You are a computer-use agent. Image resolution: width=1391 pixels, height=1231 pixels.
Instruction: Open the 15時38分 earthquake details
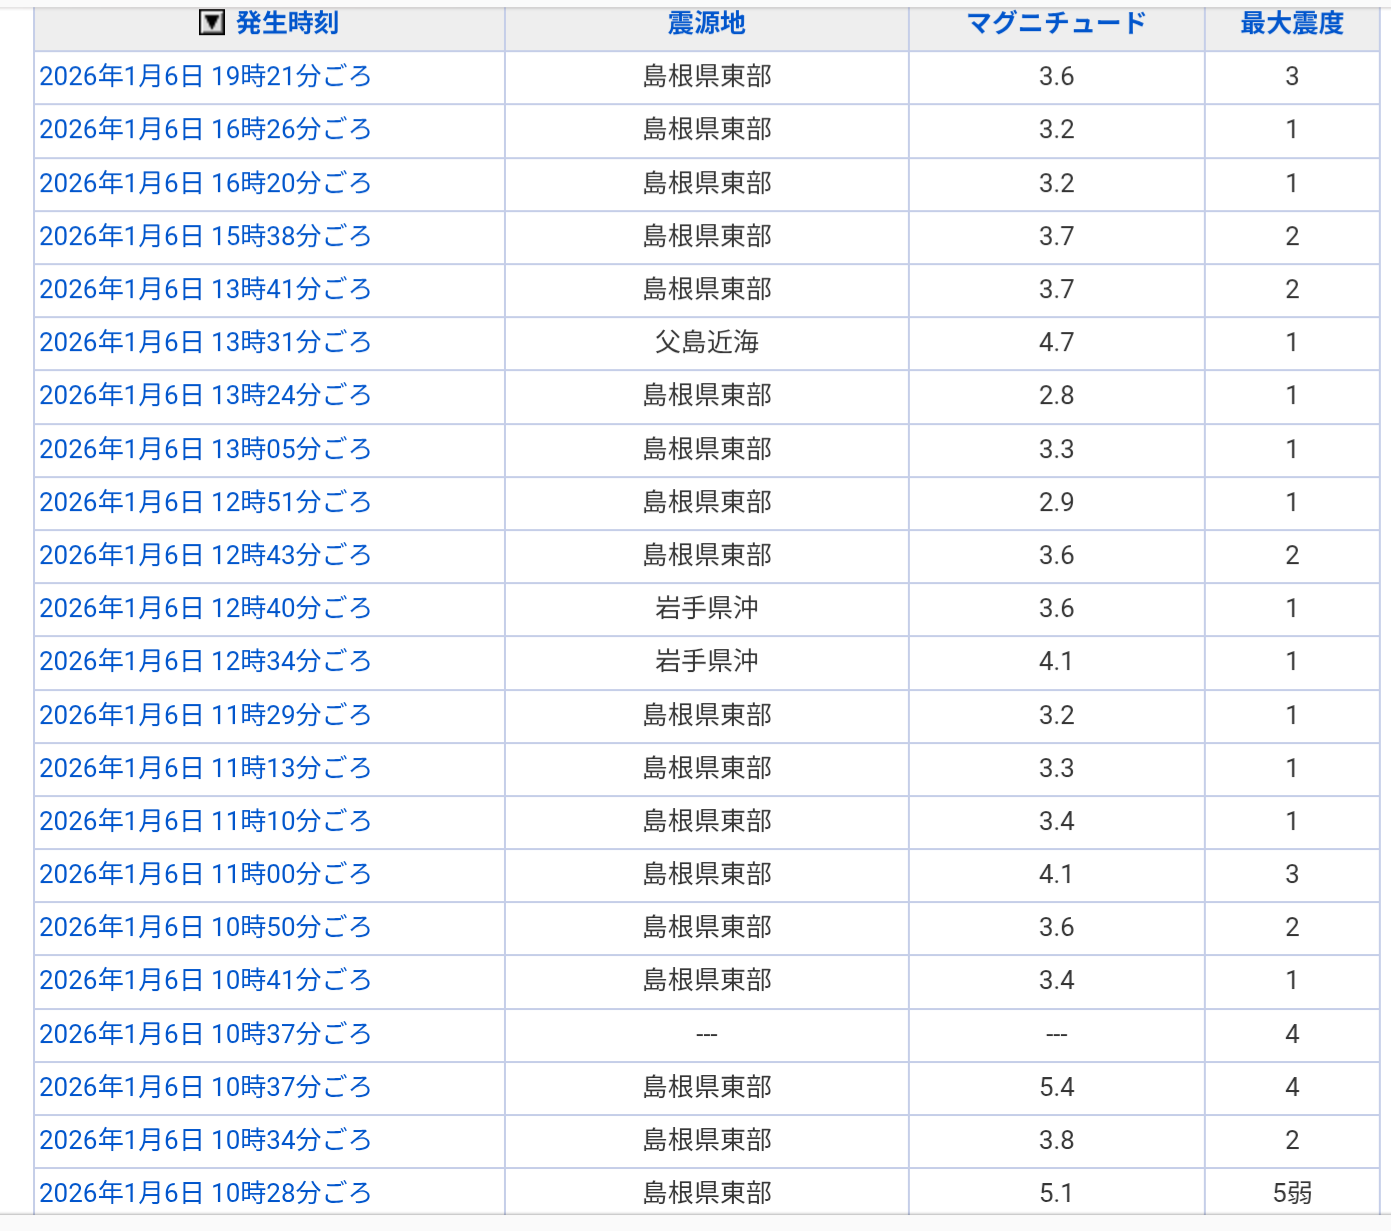point(205,236)
